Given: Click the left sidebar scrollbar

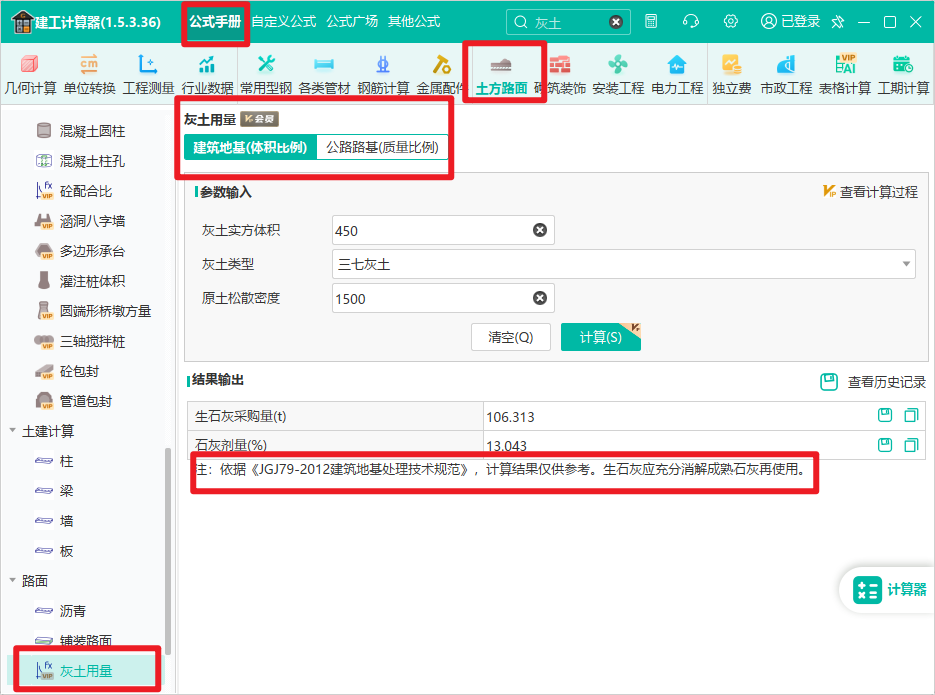Looking at the screenshot, I should (168, 551).
